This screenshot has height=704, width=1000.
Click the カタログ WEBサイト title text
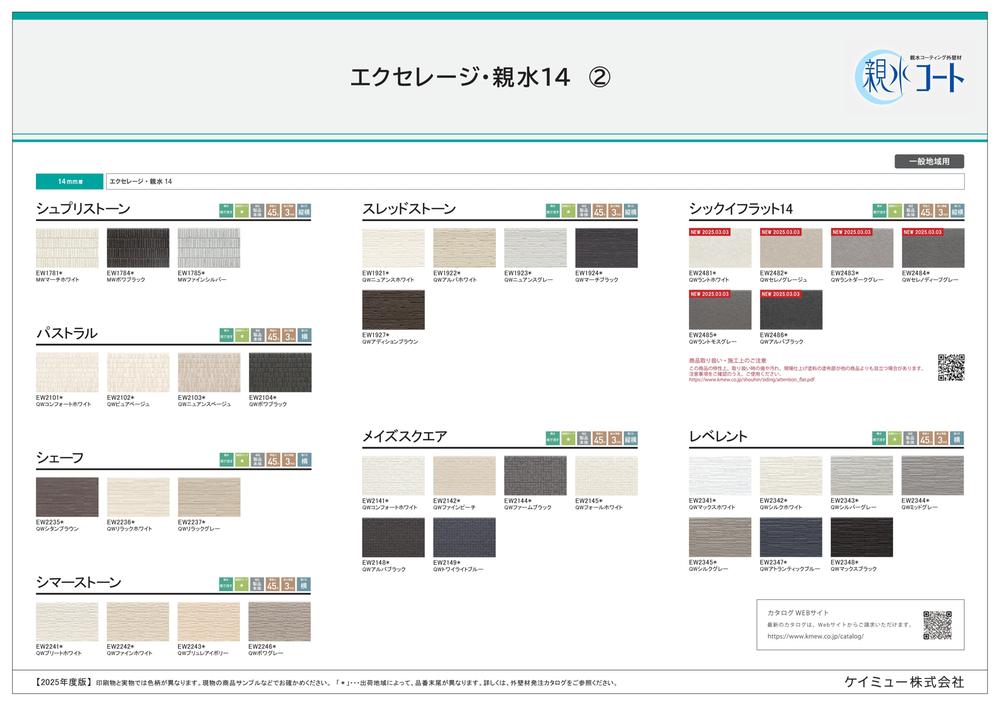pos(798,613)
